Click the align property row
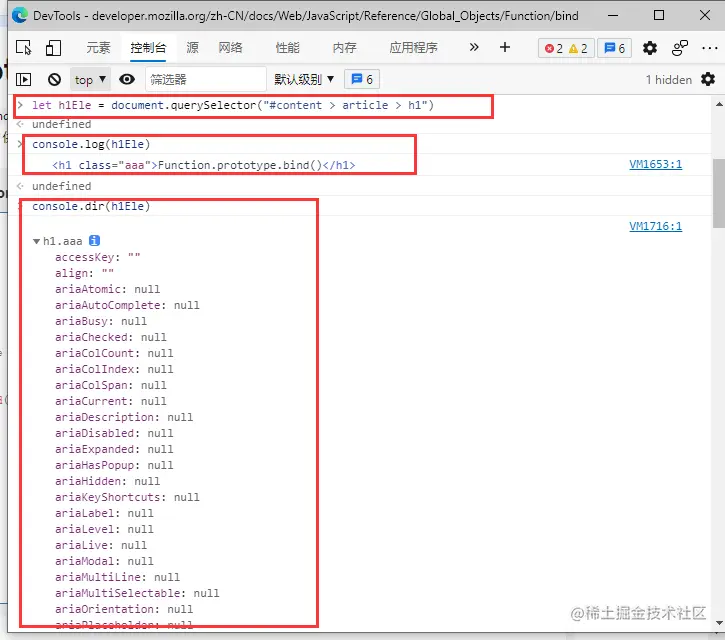Viewport: 725px width, 640px height. pyautogui.click(x=84, y=273)
